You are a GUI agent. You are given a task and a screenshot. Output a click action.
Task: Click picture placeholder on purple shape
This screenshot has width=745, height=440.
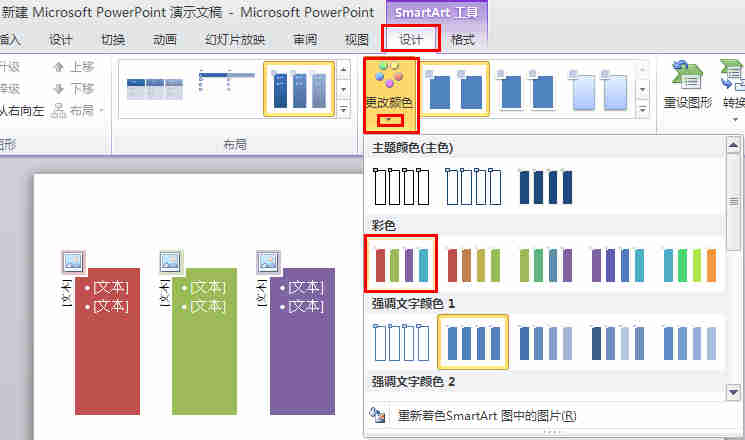click(x=268, y=262)
